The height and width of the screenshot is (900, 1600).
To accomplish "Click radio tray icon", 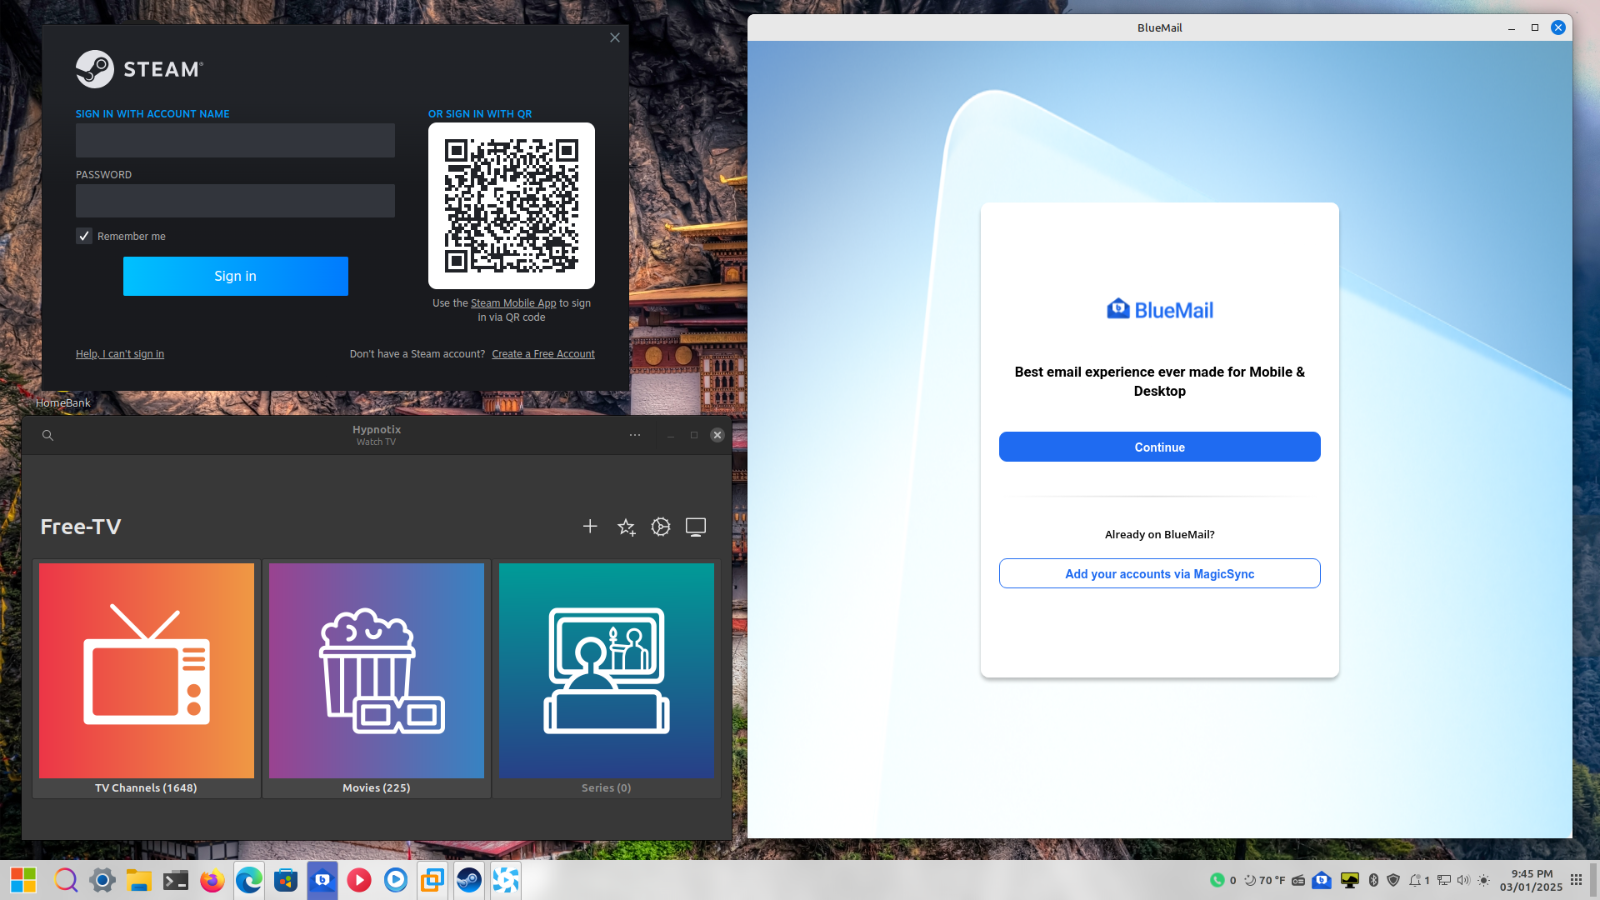I will pos(1298,880).
